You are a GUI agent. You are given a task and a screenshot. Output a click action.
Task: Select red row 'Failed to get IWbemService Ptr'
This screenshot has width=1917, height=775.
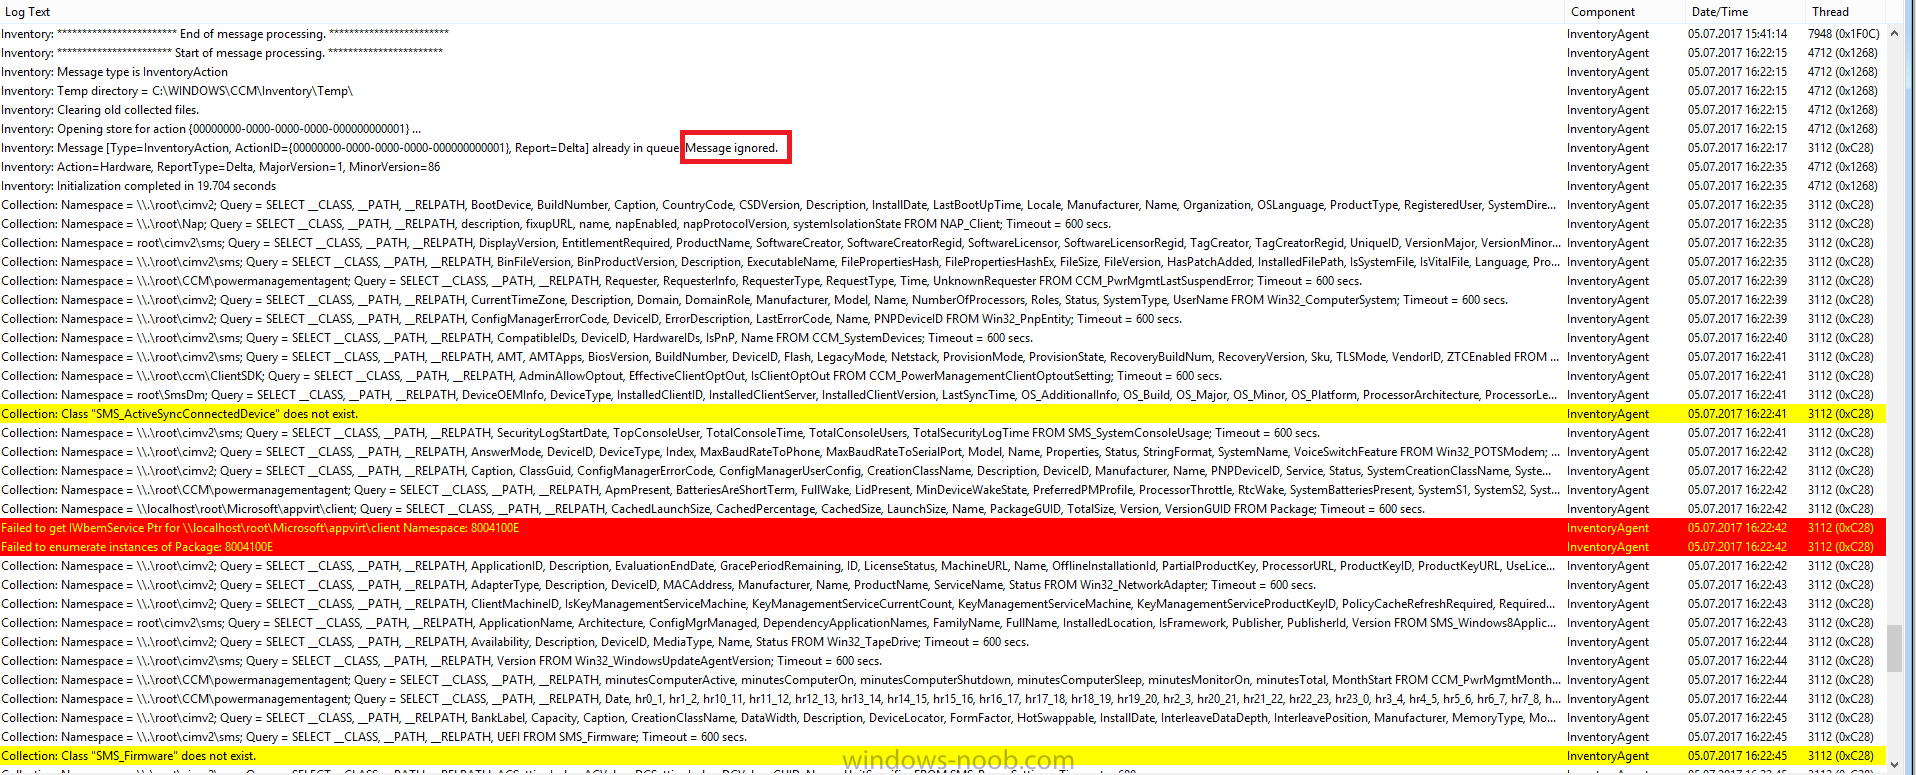260,528
